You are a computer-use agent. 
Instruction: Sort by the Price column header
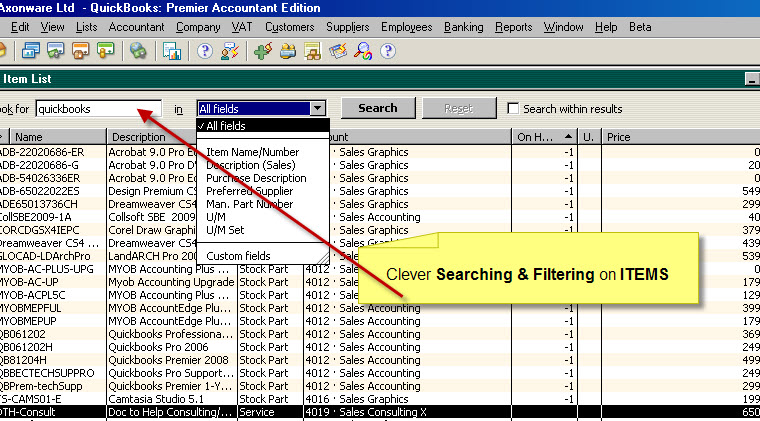(681, 137)
